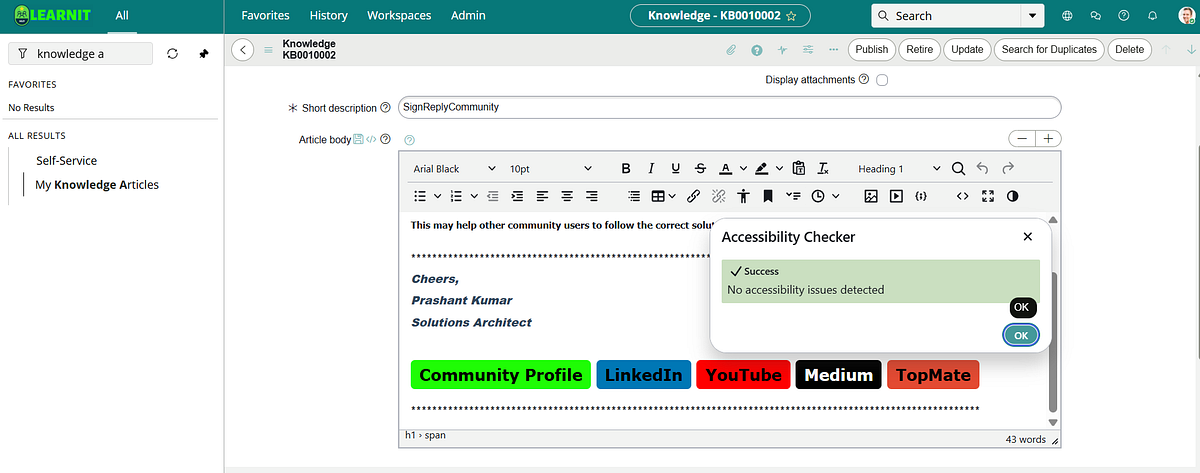Confirm the Accessibility Checker with teal OK
1200x473 pixels.
click(x=1021, y=336)
